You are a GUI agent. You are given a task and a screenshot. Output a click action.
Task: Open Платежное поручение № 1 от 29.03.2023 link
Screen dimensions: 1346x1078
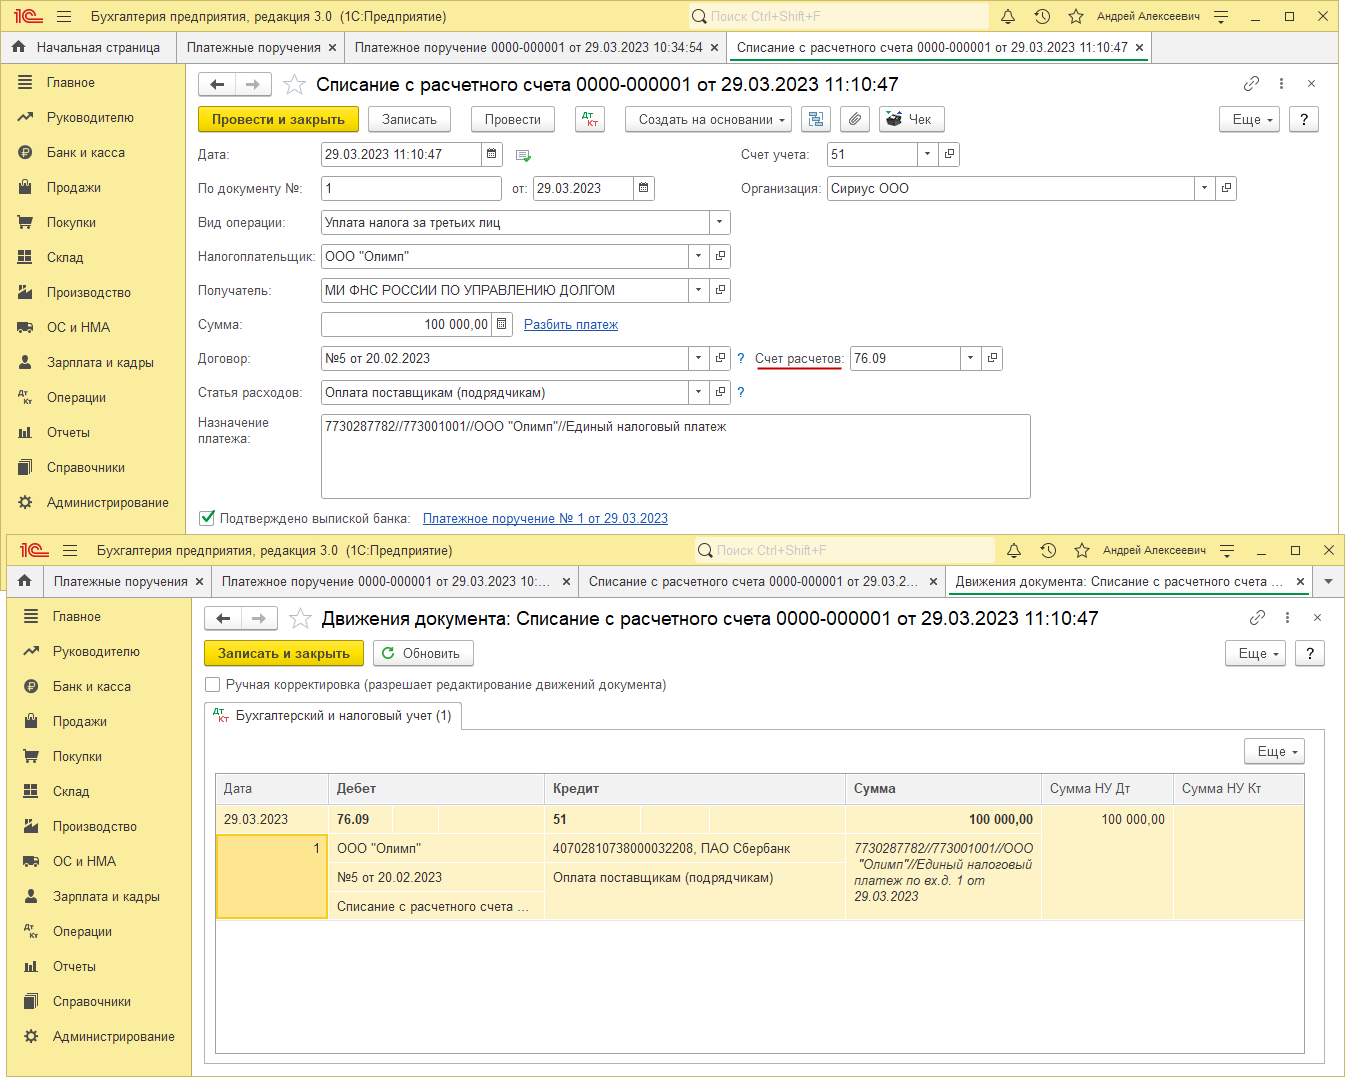545,518
